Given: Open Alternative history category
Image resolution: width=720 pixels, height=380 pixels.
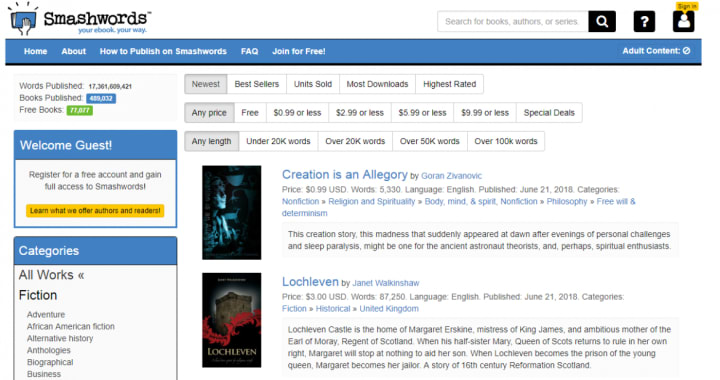Looking at the screenshot, I should 60,338.
